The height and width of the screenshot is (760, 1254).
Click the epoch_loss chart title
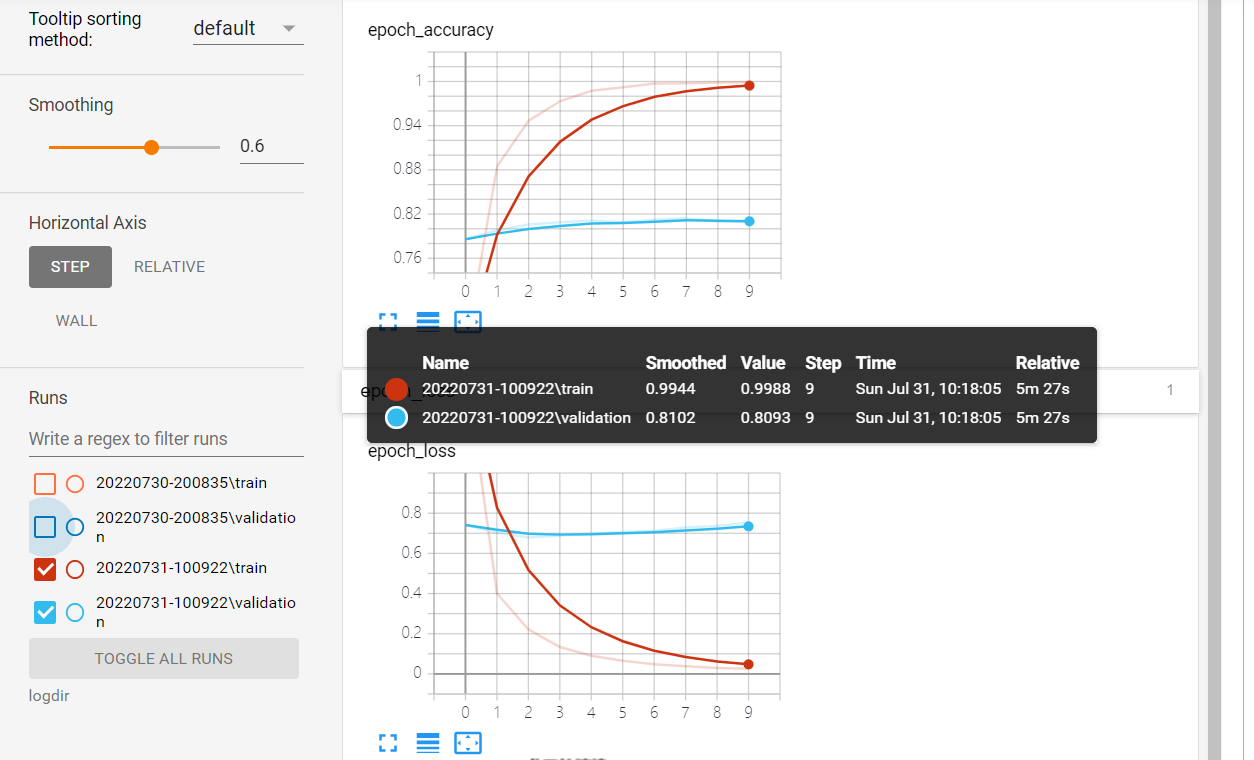coord(412,451)
